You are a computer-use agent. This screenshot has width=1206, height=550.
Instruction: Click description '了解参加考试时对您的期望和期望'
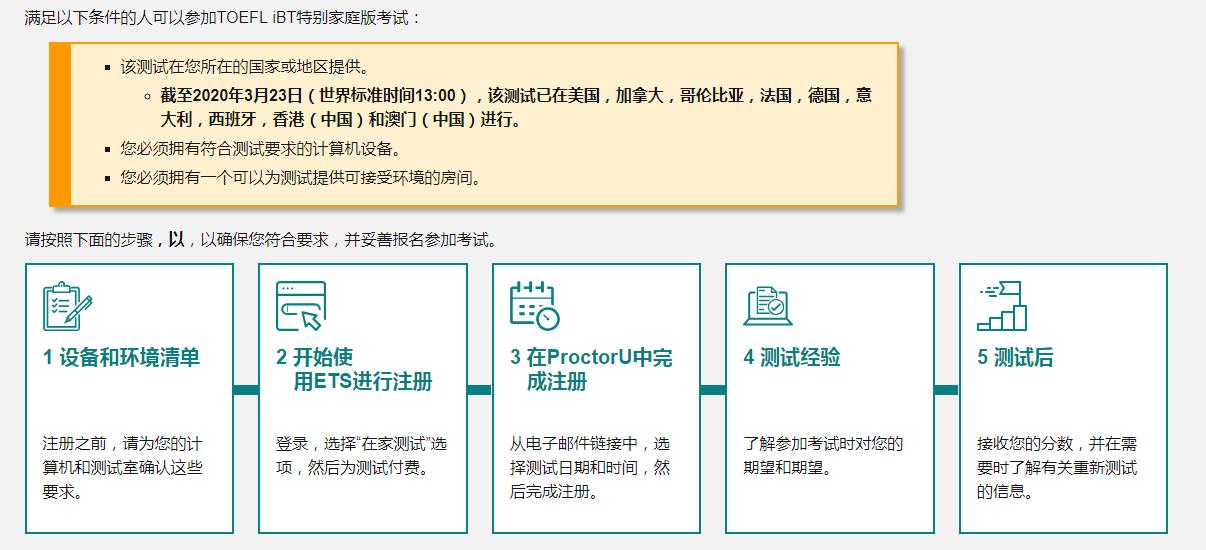824,456
